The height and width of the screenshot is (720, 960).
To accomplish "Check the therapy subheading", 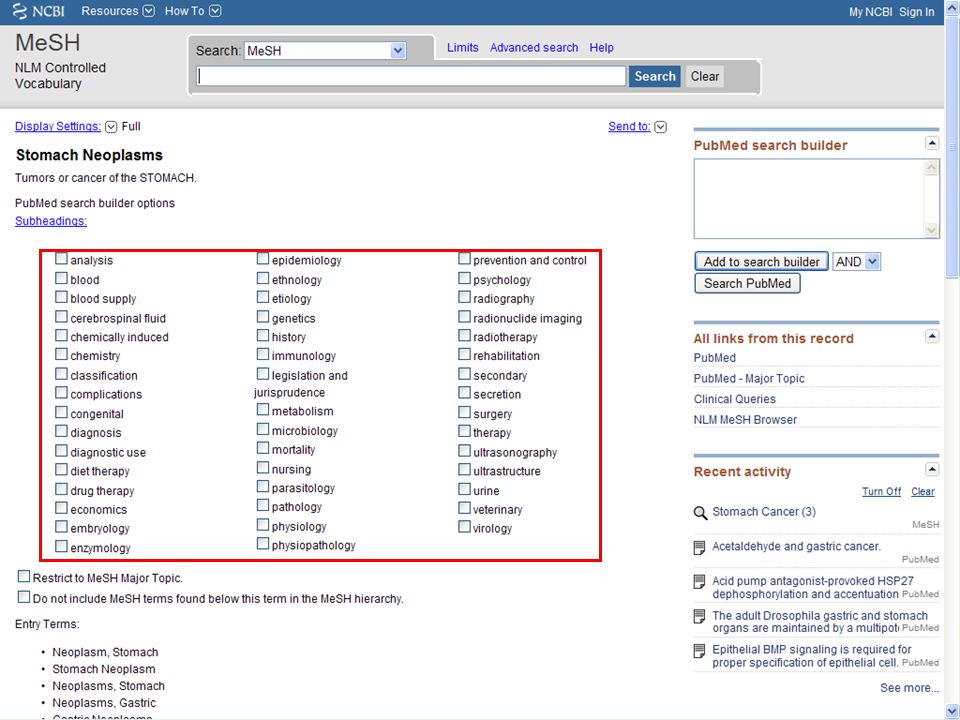I will click(464, 432).
